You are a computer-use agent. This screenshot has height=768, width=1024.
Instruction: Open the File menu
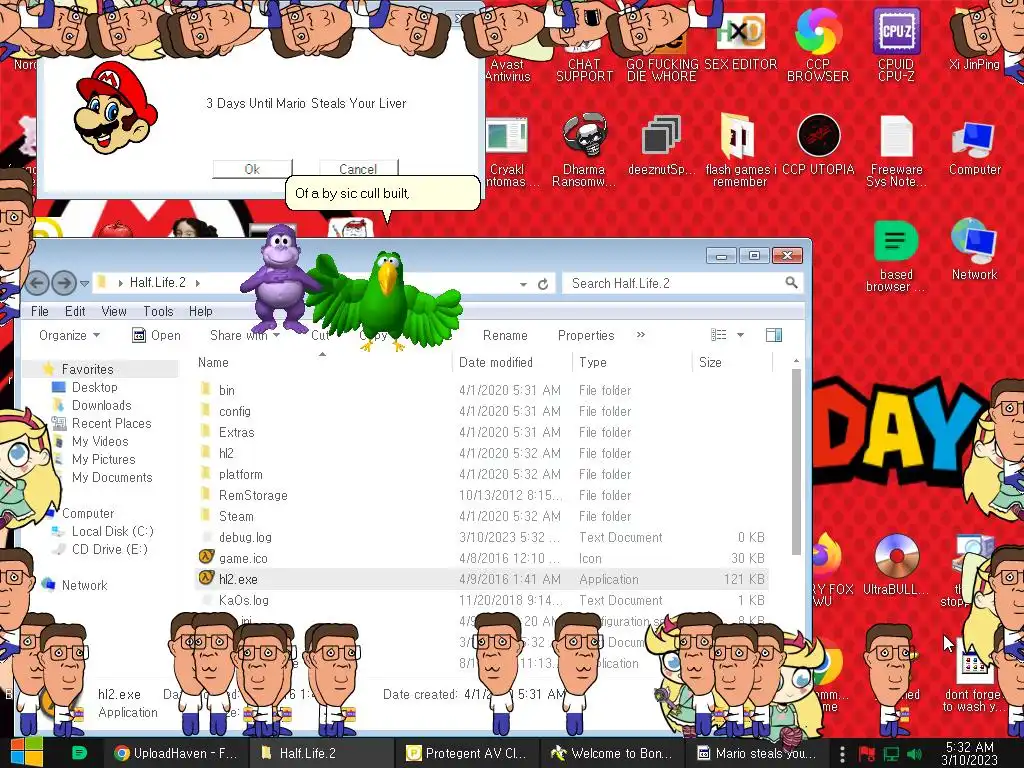(x=40, y=312)
